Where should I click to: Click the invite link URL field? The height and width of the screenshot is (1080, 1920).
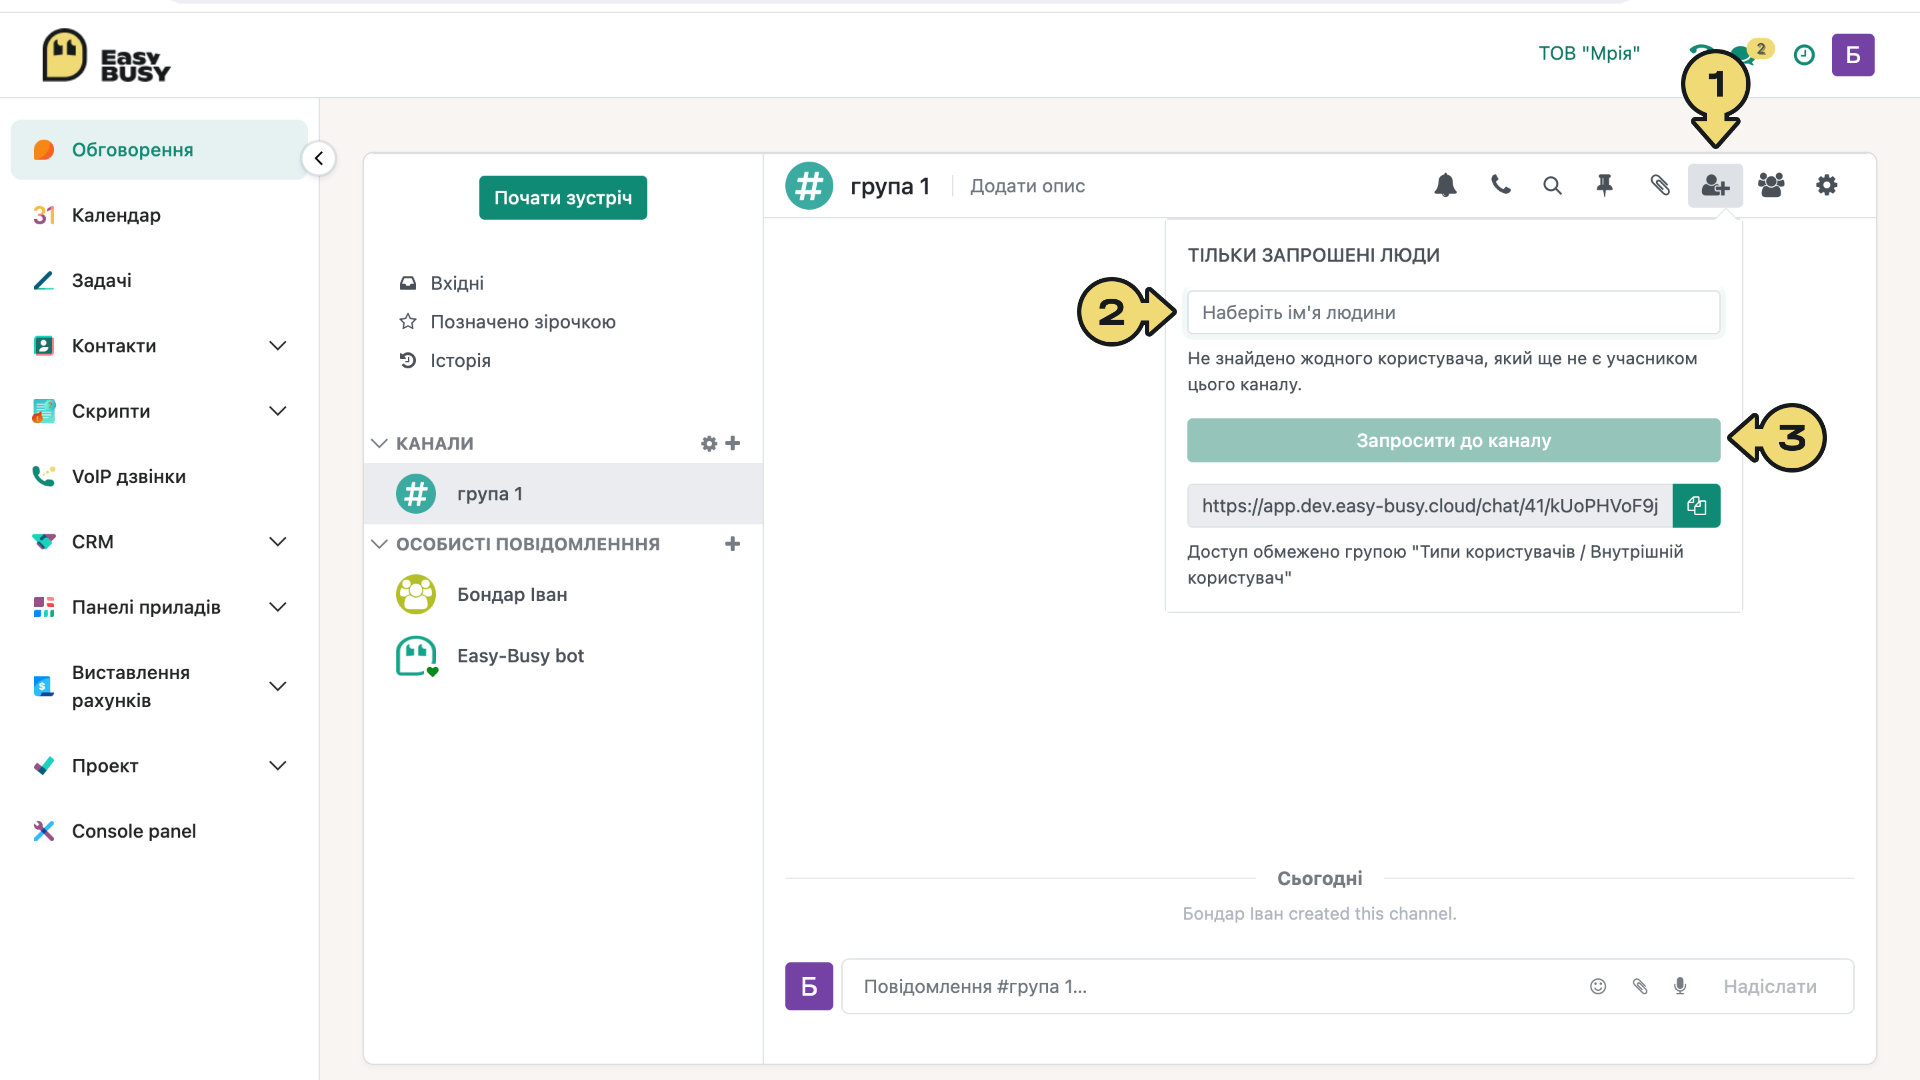[1430, 506]
